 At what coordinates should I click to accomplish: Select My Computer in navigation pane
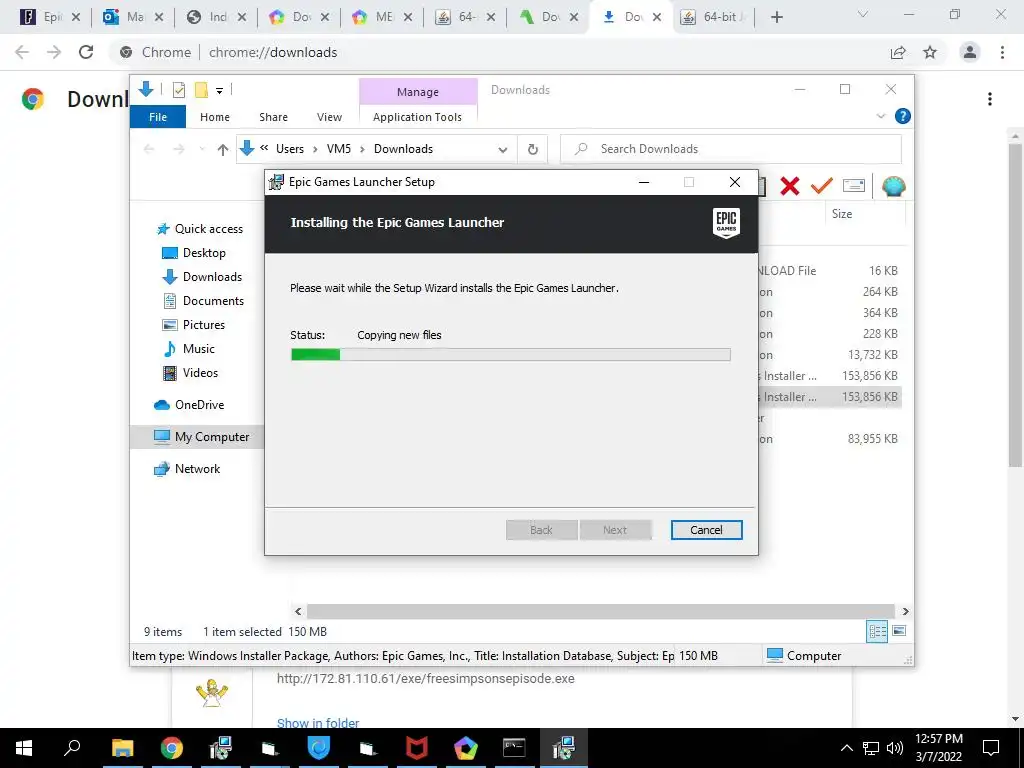click(x=201, y=436)
